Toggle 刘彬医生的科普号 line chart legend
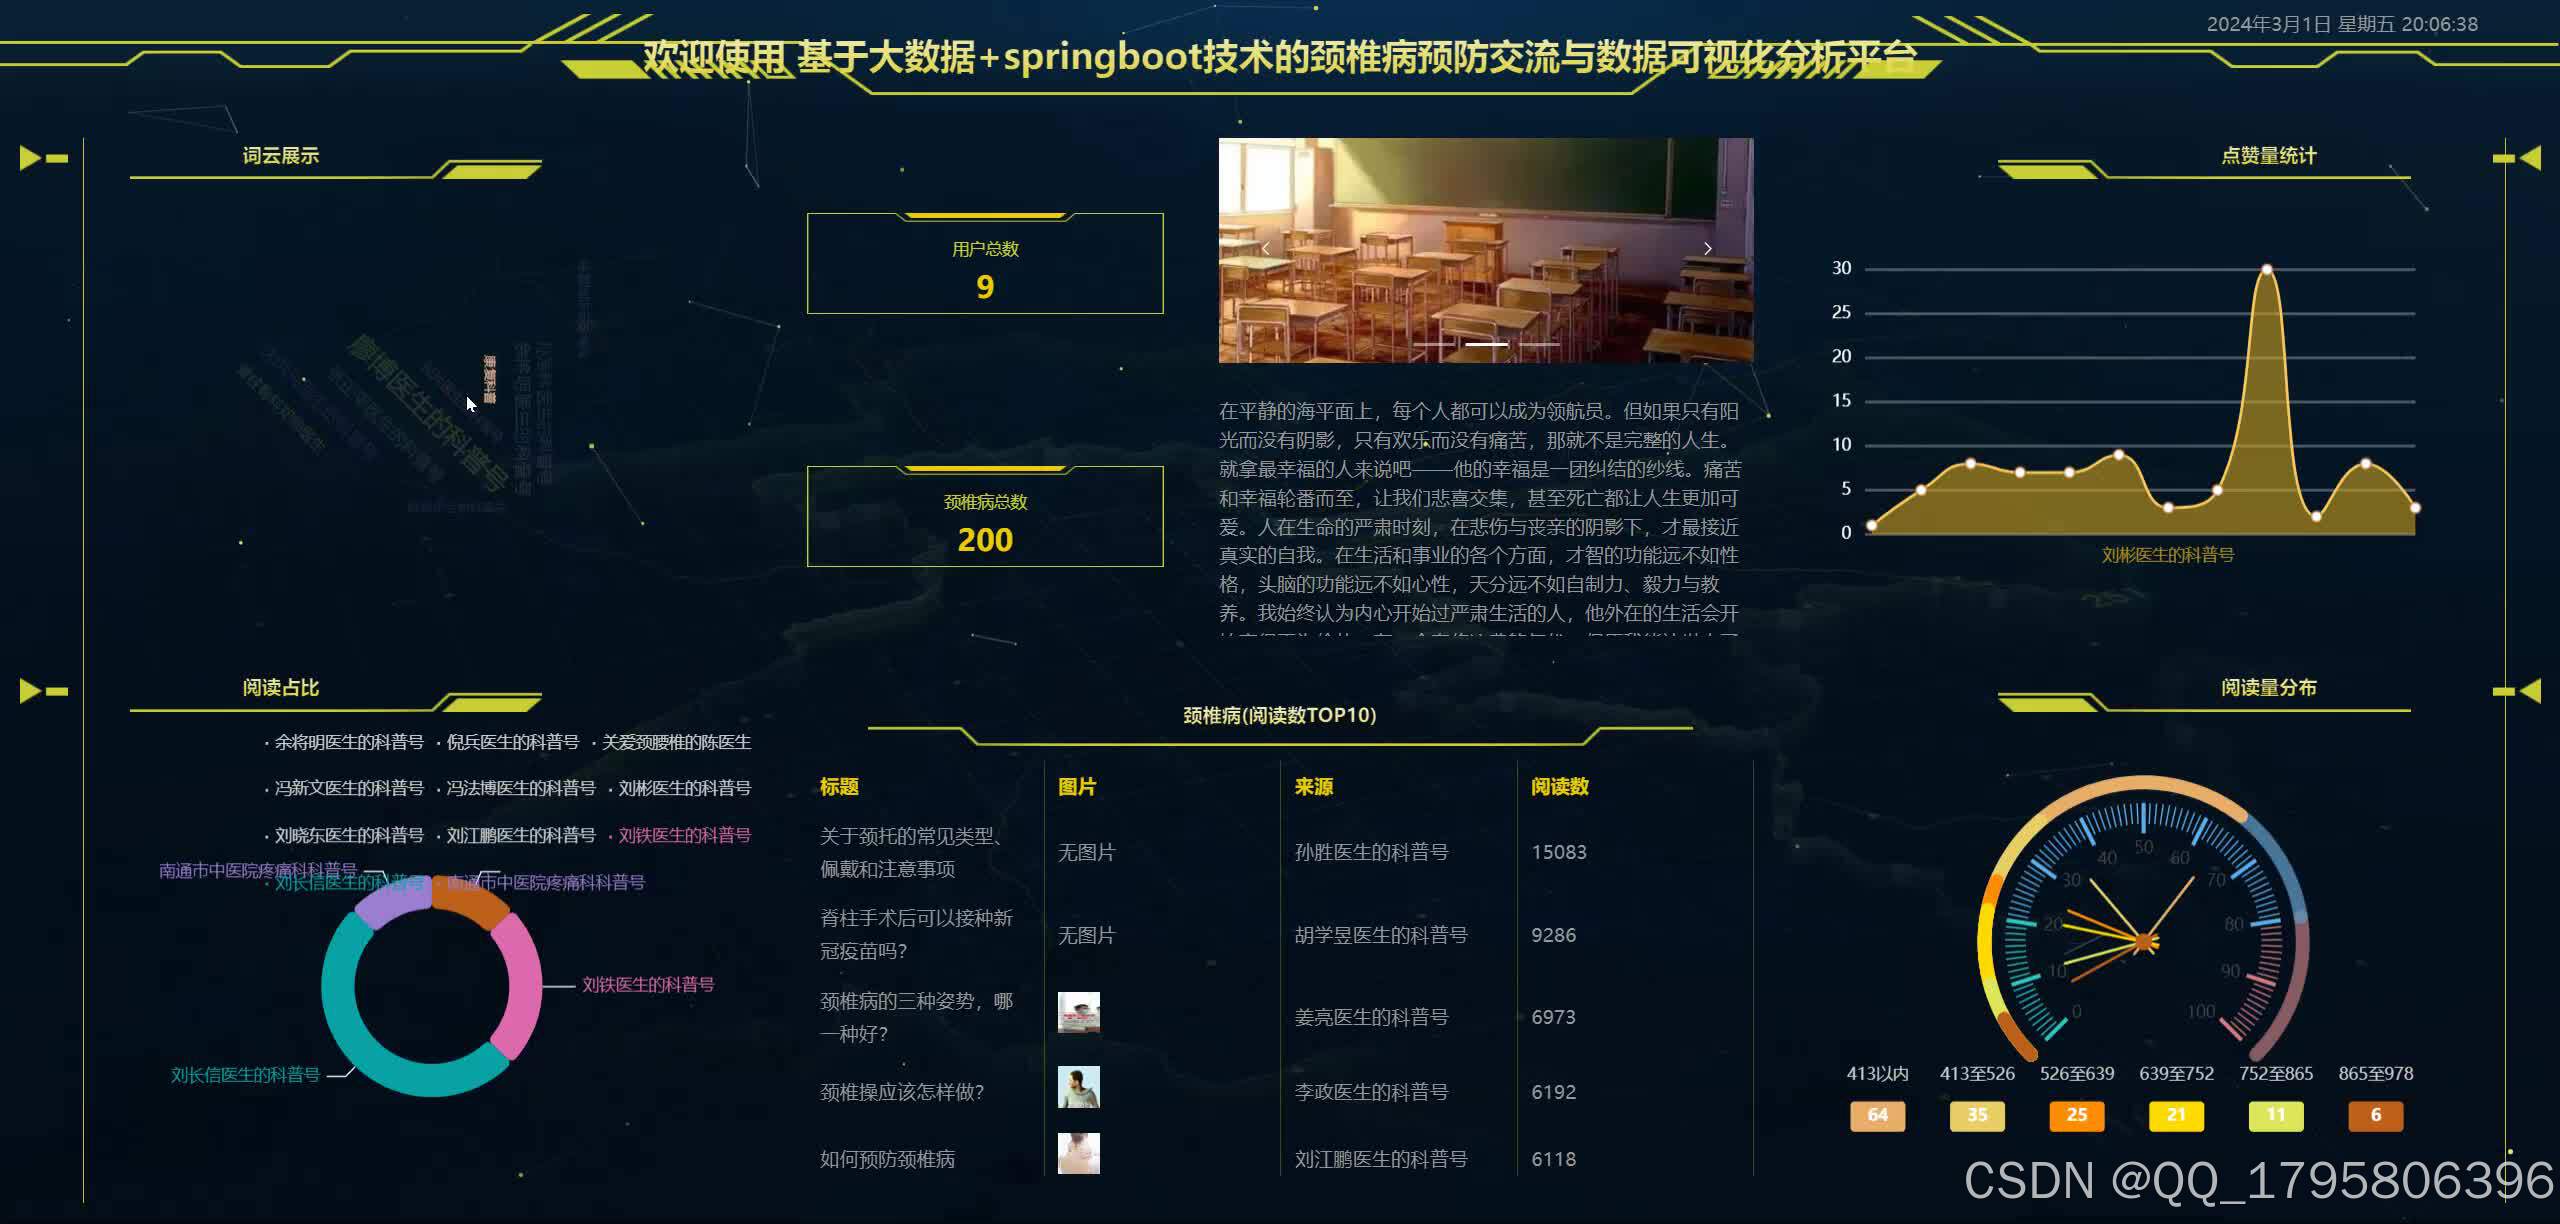Viewport: 2560px width, 1224px height. point(2167,555)
